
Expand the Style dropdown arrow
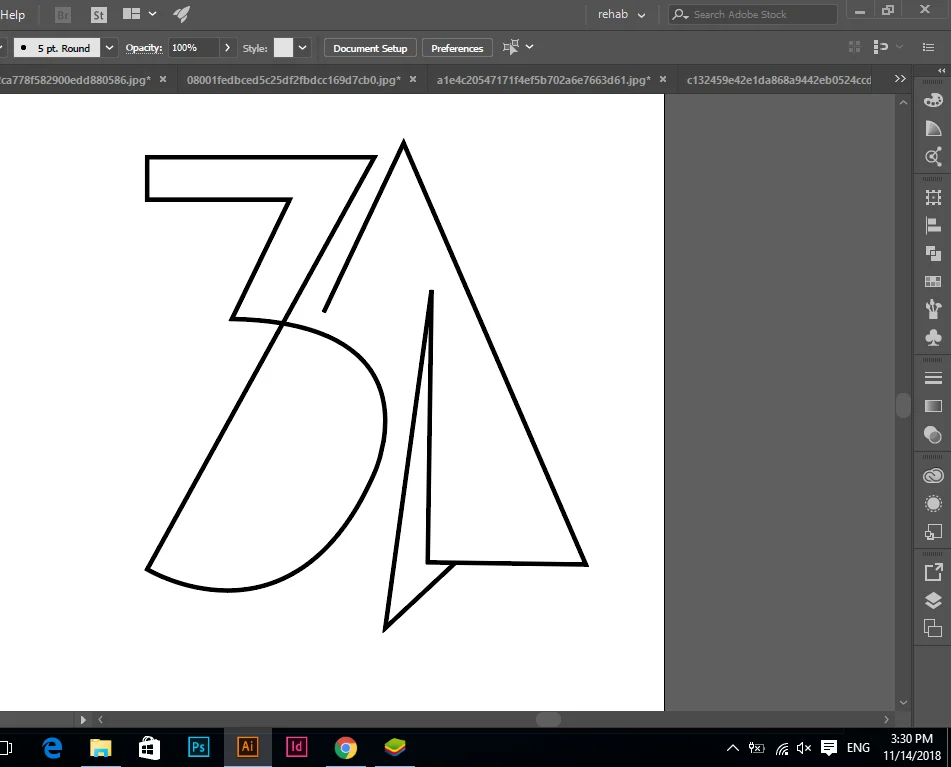point(303,47)
